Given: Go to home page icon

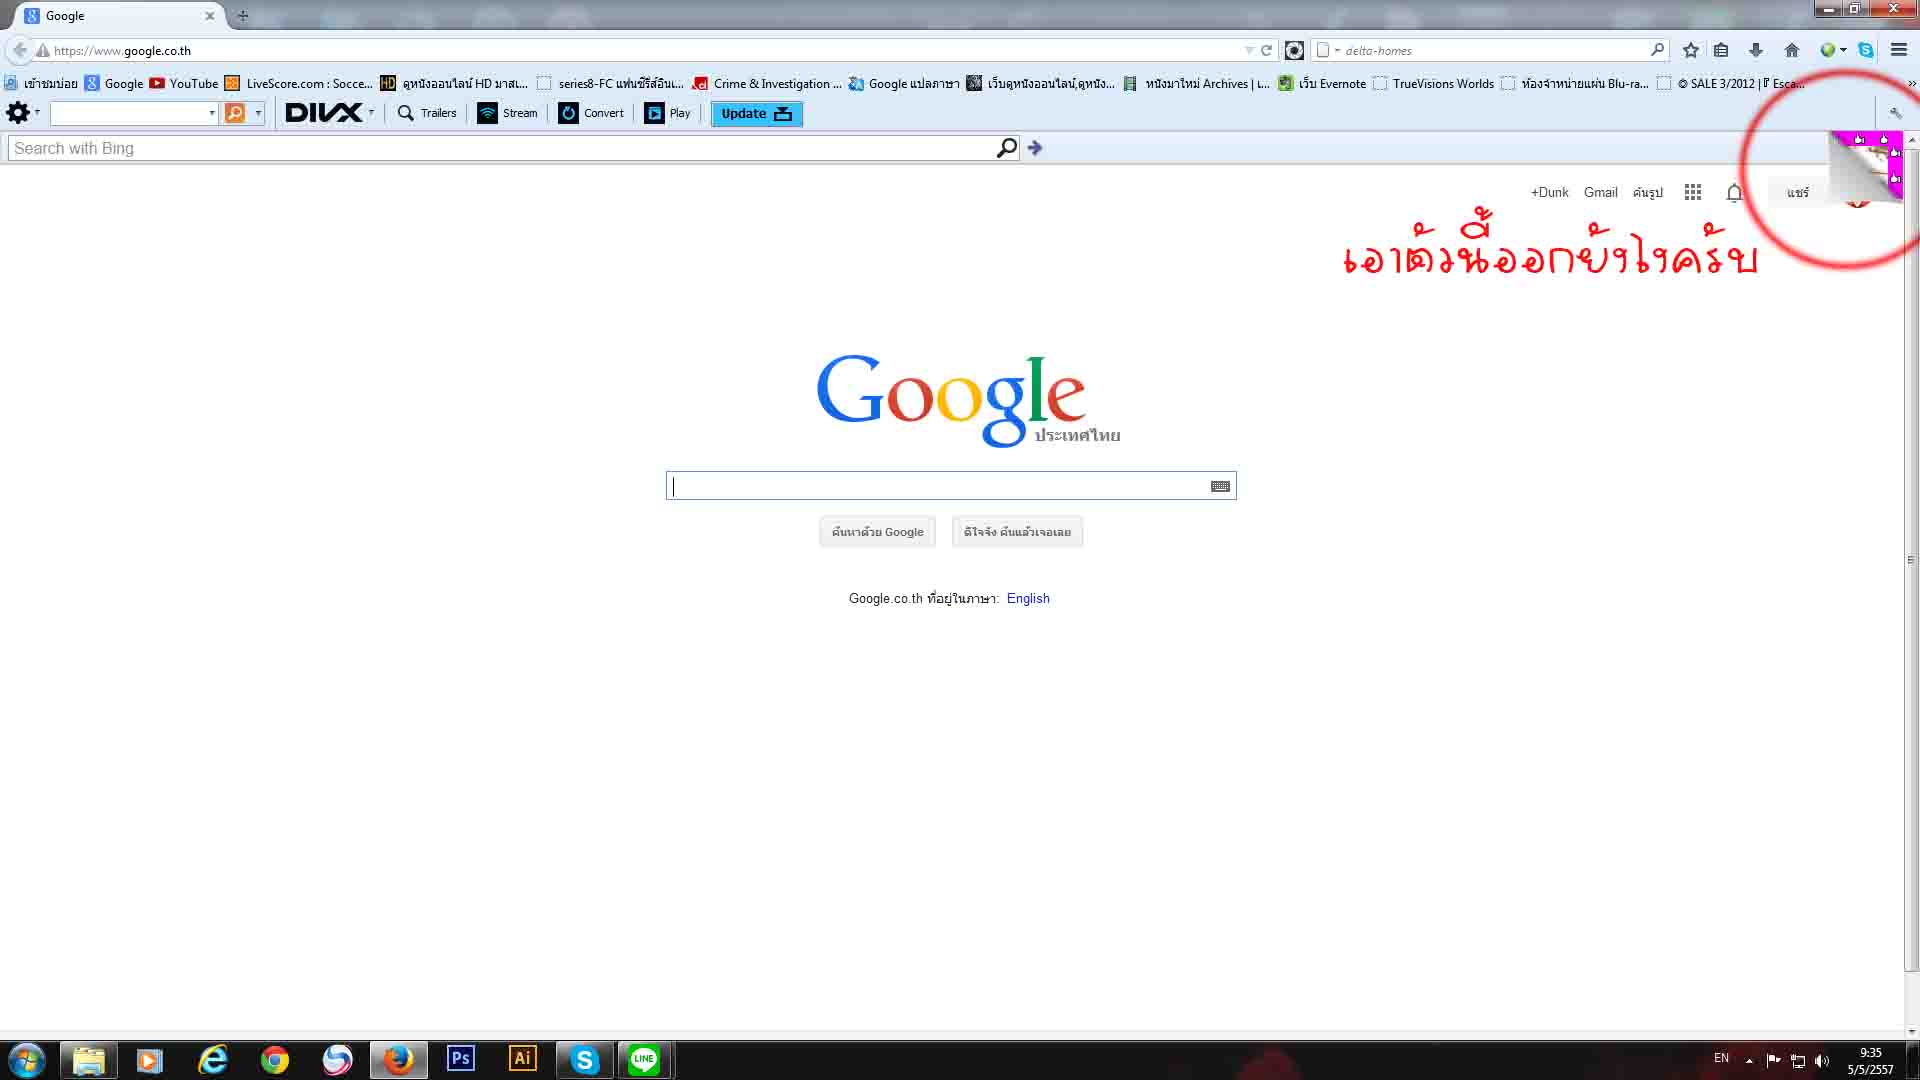Looking at the screenshot, I should tap(1791, 50).
